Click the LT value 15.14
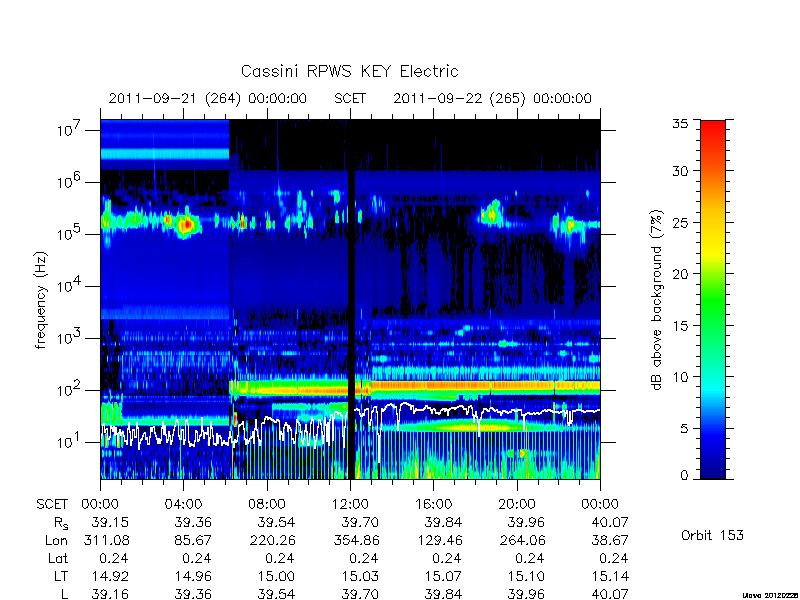The image size is (800, 600). [x=610, y=576]
